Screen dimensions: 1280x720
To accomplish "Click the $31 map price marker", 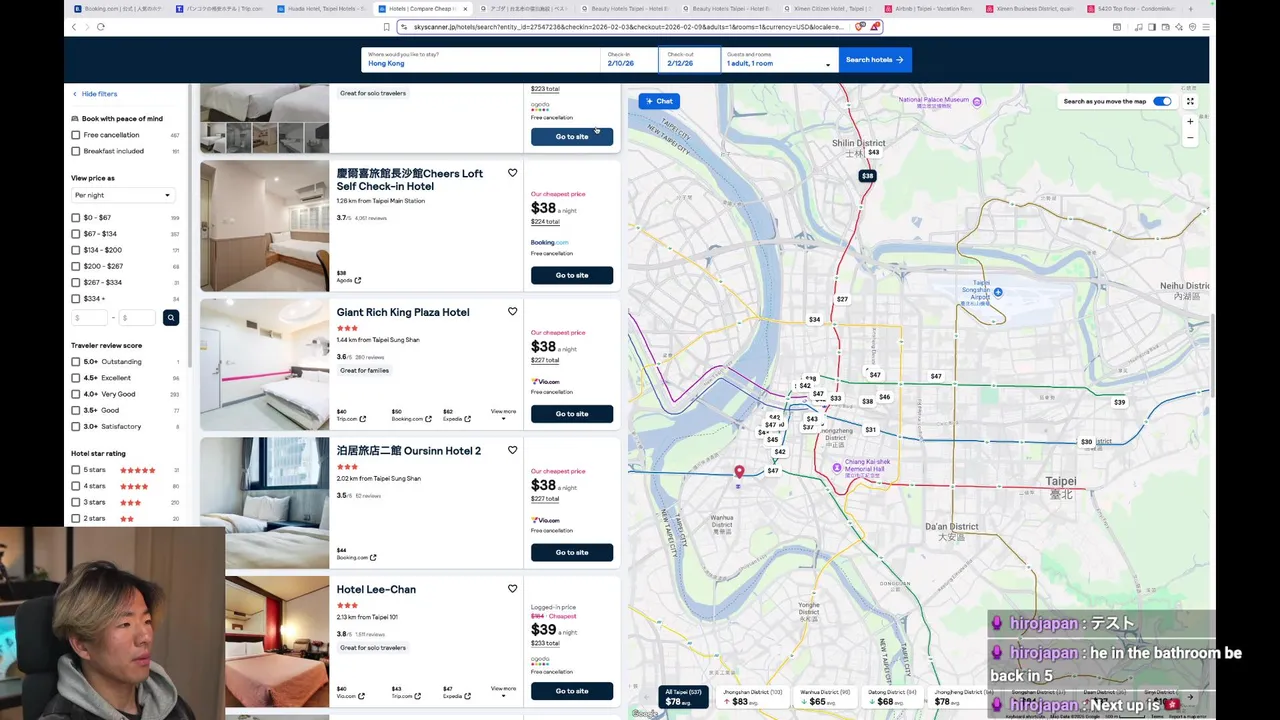I will 870,429.
